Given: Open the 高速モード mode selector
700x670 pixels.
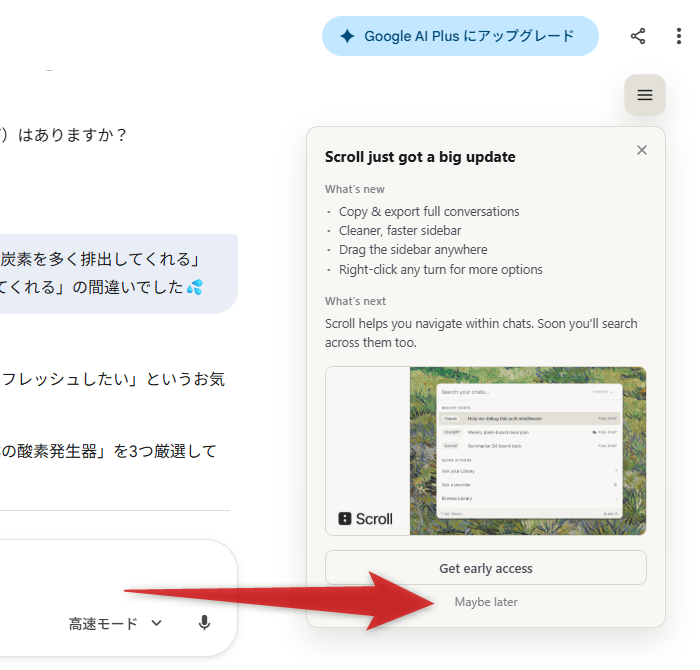Looking at the screenshot, I should click(x=104, y=624).
